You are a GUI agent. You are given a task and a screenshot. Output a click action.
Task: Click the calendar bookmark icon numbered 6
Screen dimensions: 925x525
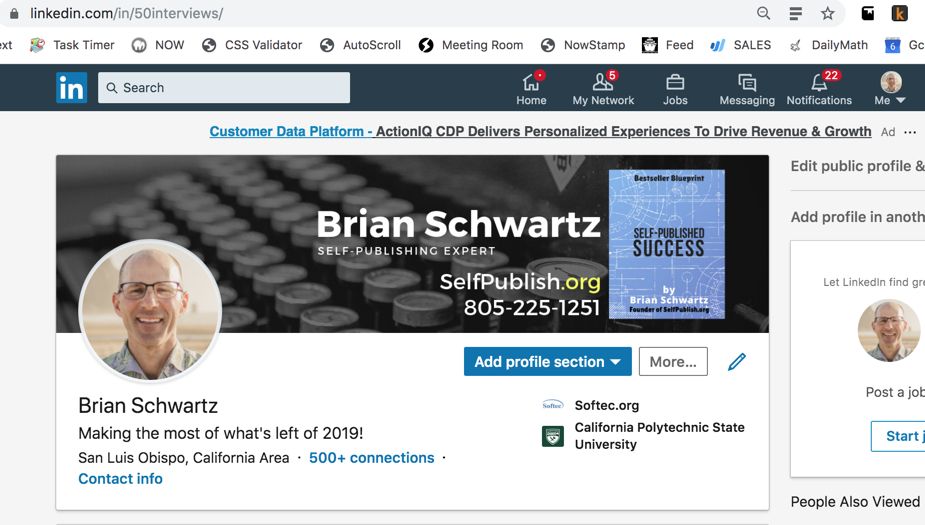(892, 45)
